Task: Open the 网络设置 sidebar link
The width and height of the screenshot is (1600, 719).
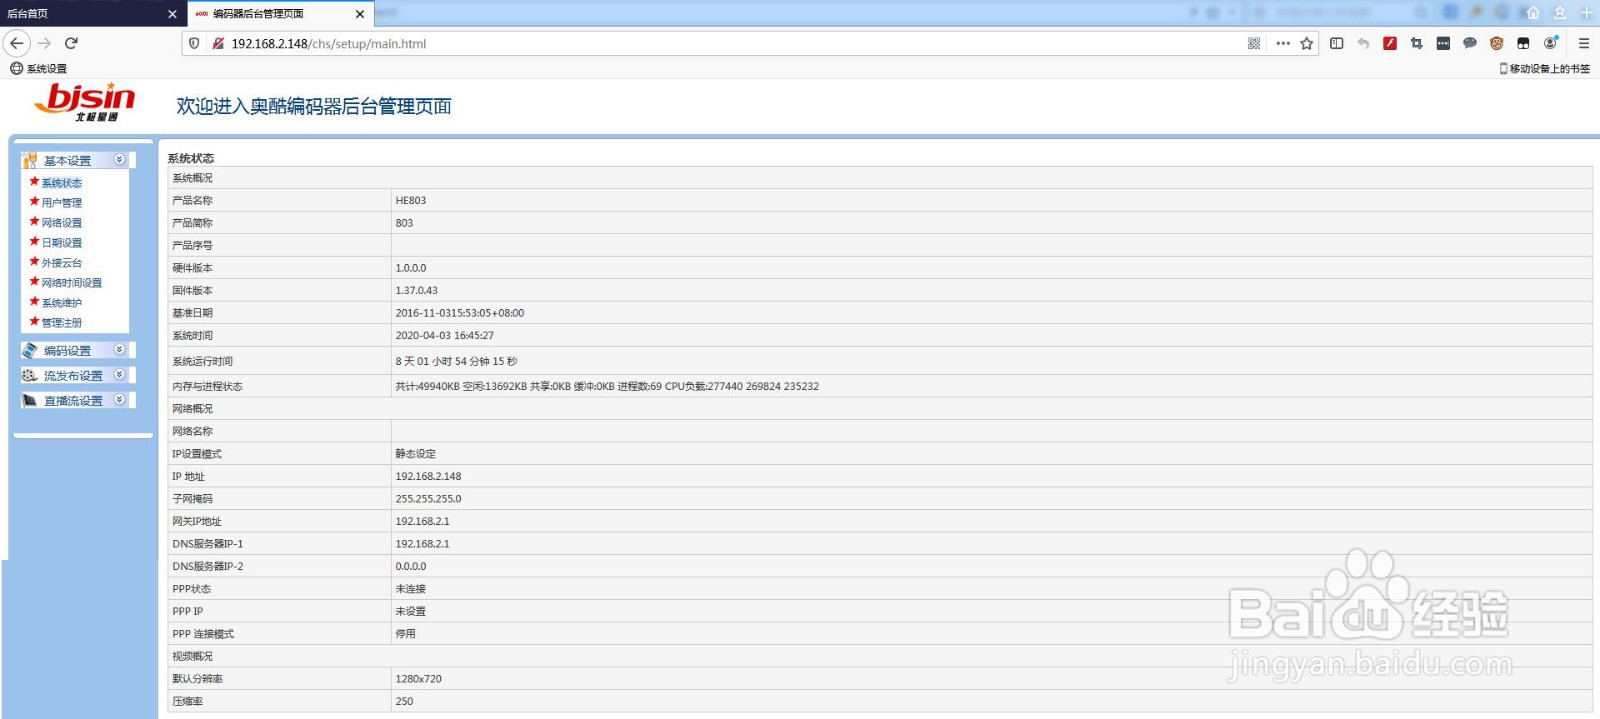Action: (62, 223)
